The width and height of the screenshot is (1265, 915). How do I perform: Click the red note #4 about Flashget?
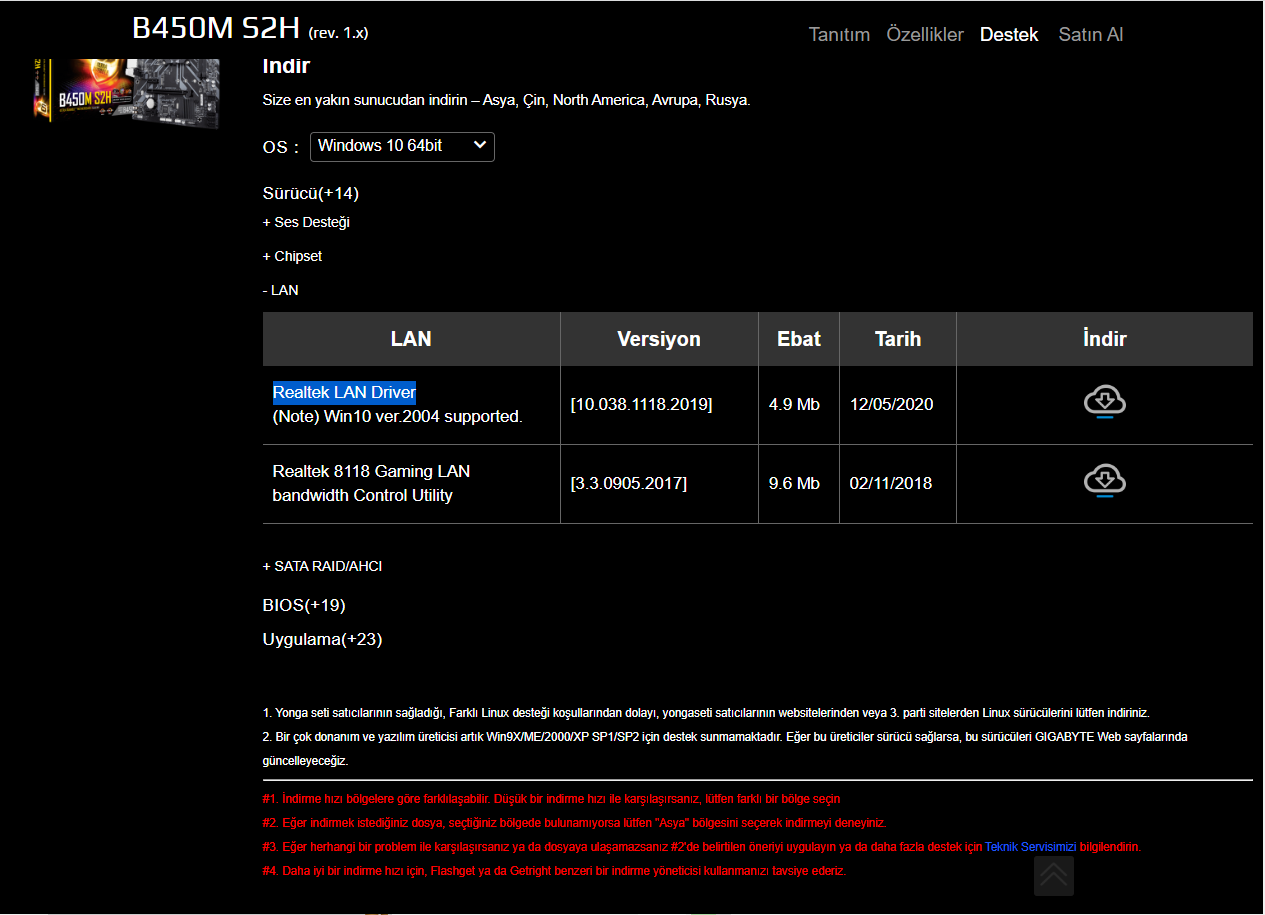554,871
